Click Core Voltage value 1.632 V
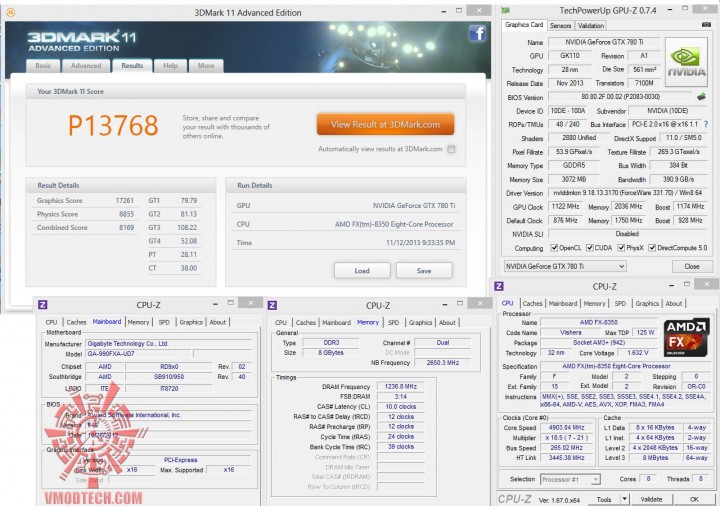 pyautogui.click(x=638, y=353)
